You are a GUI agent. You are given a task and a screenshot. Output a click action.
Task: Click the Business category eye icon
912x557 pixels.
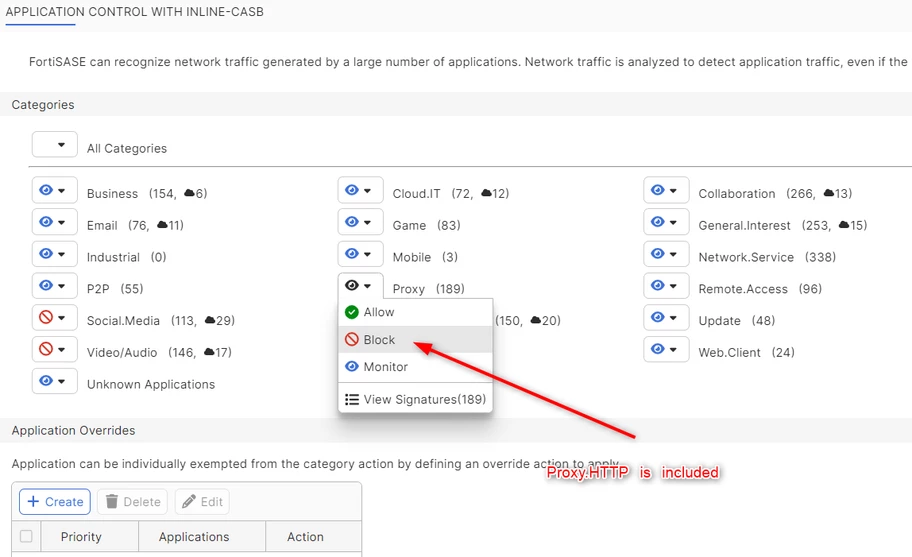(46, 190)
